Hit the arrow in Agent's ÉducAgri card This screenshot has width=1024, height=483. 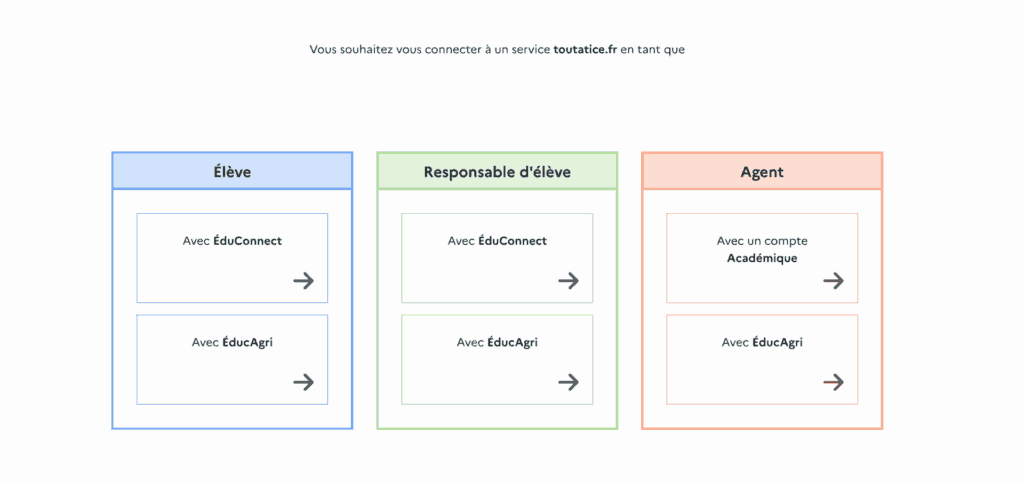pos(833,382)
